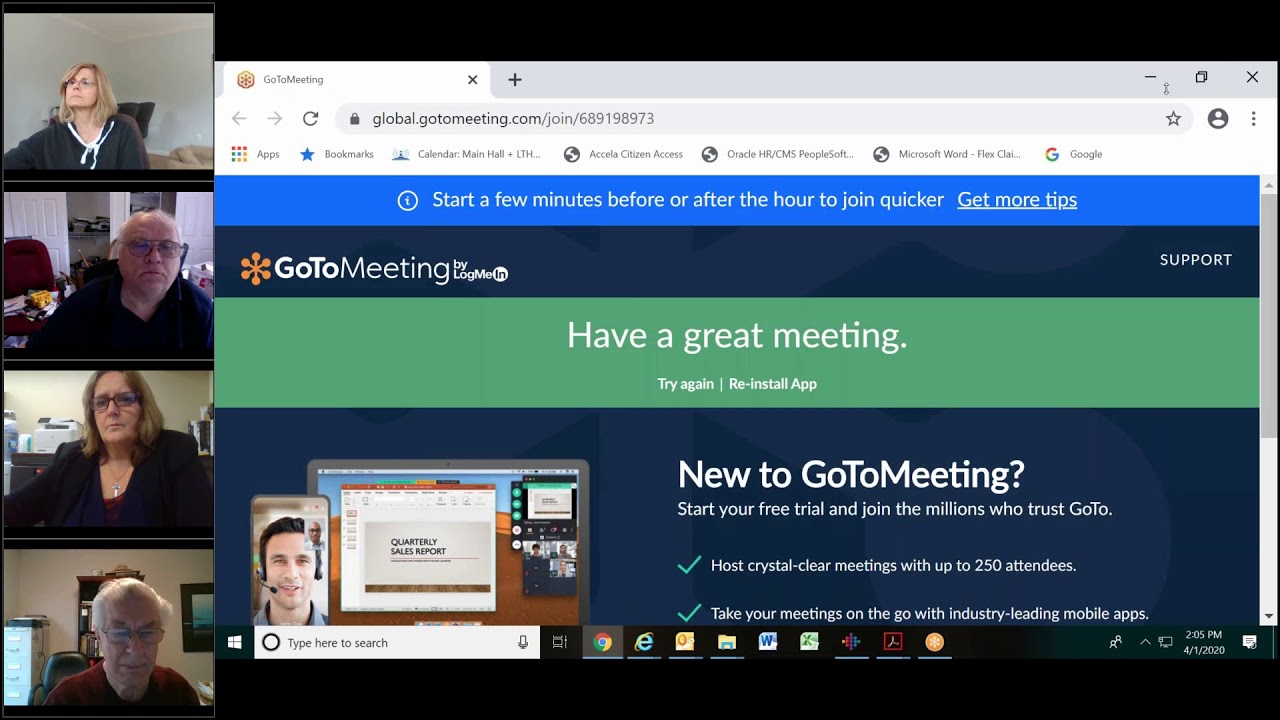This screenshot has height=720, width=1280.
Task: Open Microsoft Word - Flex Claim bookmark
Action: pyautogui.click(x=948, y=154)
